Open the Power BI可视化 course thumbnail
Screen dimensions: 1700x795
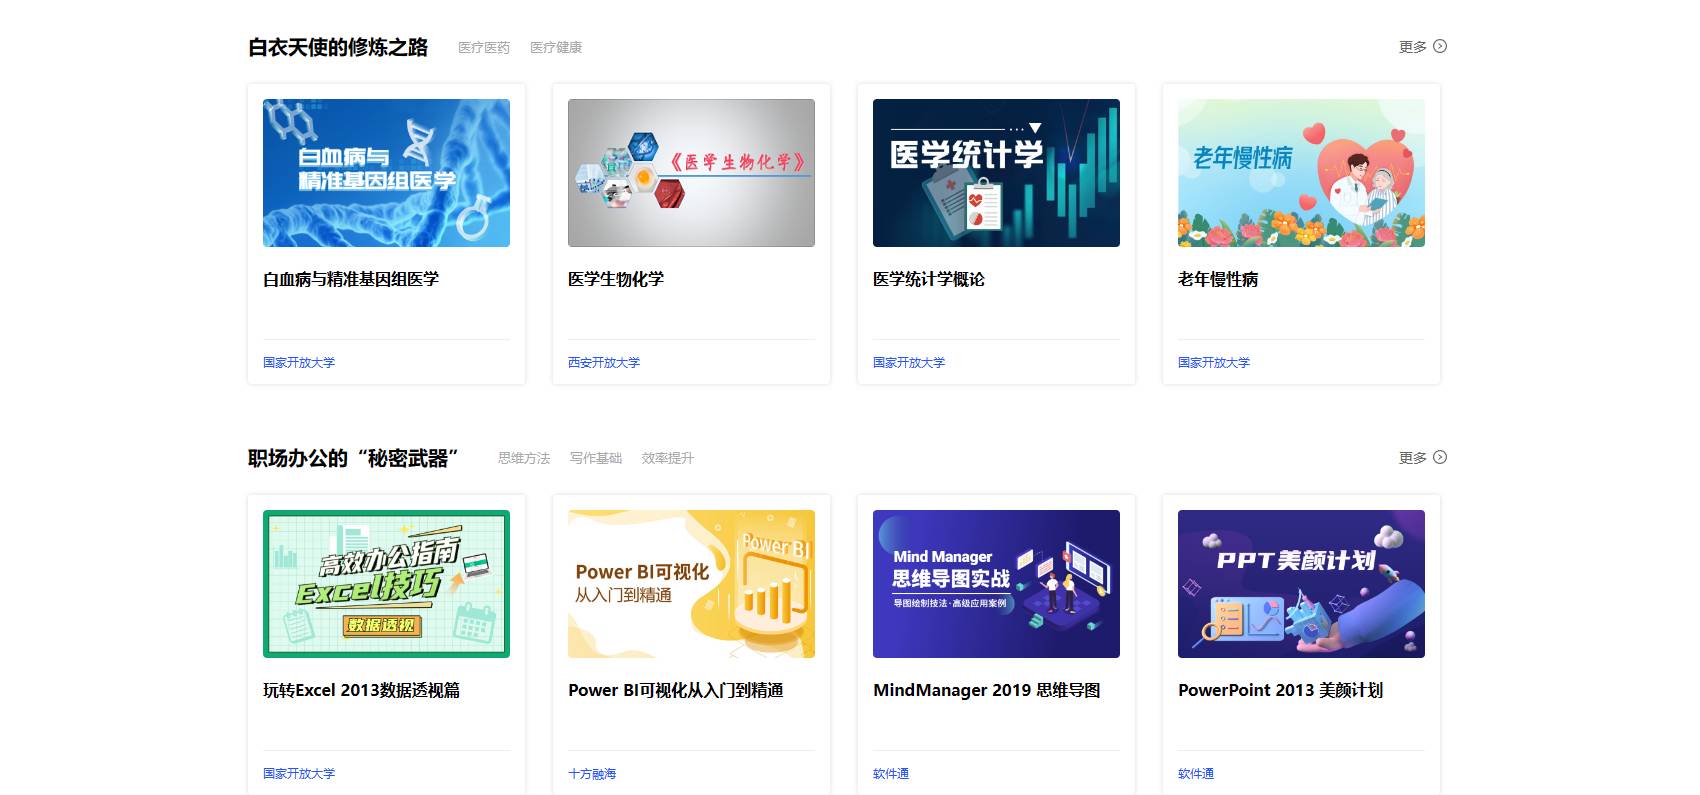coord(691,584)
